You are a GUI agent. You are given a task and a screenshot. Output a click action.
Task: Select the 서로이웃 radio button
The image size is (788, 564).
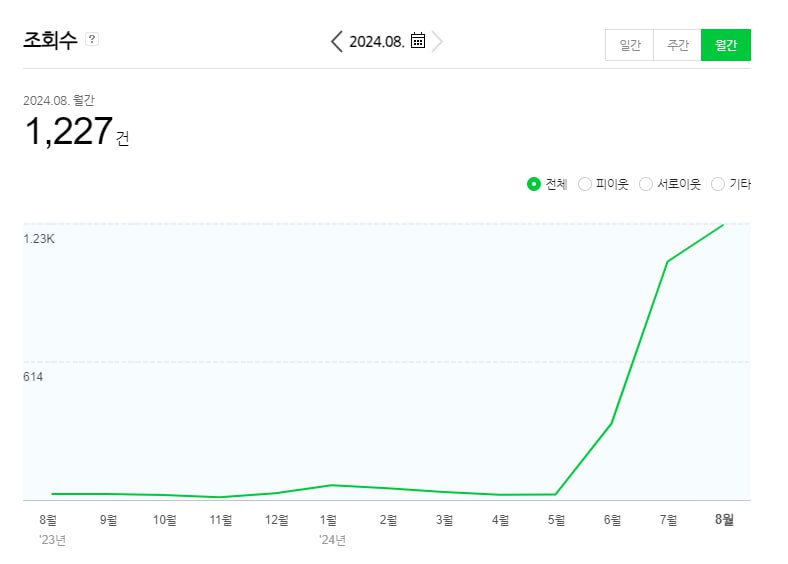[x=646, y=184]
